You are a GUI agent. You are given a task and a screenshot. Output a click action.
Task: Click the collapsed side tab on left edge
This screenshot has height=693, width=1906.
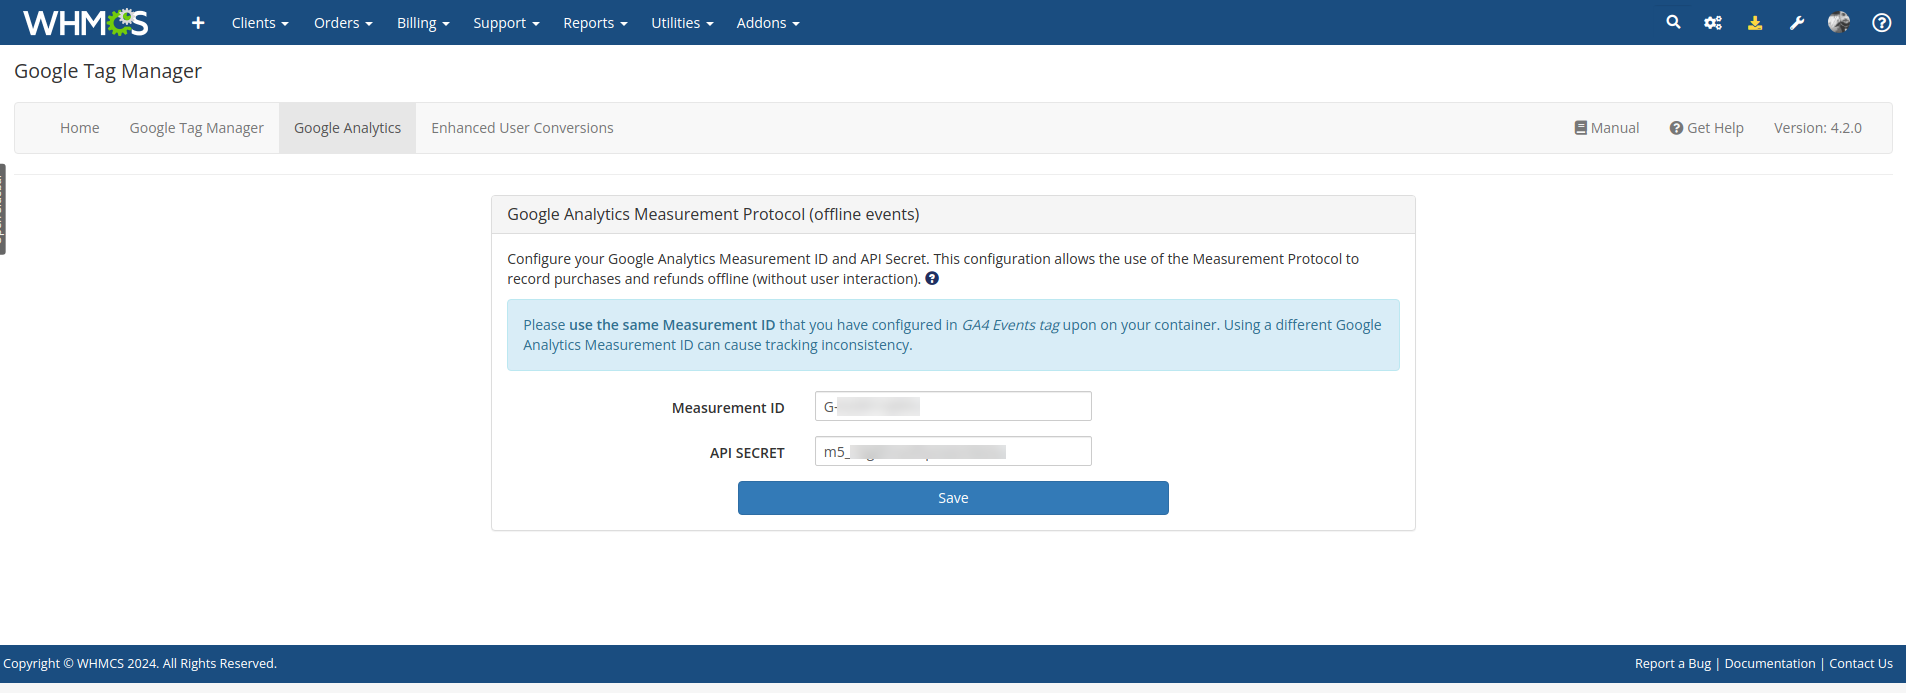tap(3, 209)
